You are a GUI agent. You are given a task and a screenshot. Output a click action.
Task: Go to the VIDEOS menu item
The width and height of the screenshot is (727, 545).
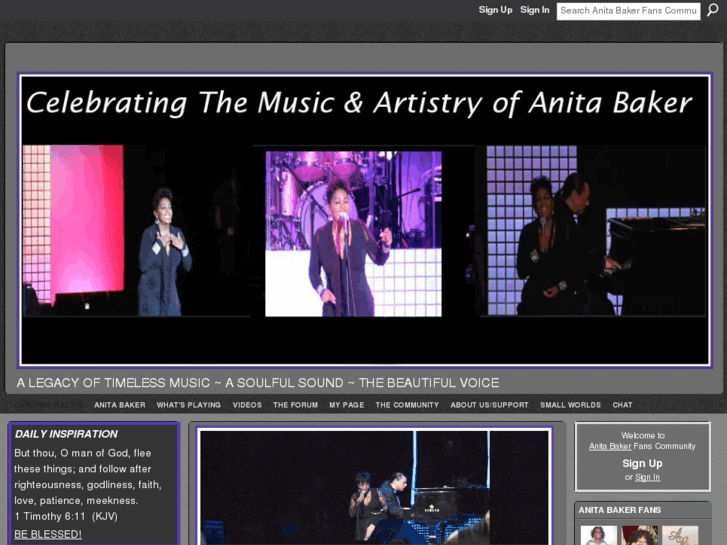tap(247, 405)
